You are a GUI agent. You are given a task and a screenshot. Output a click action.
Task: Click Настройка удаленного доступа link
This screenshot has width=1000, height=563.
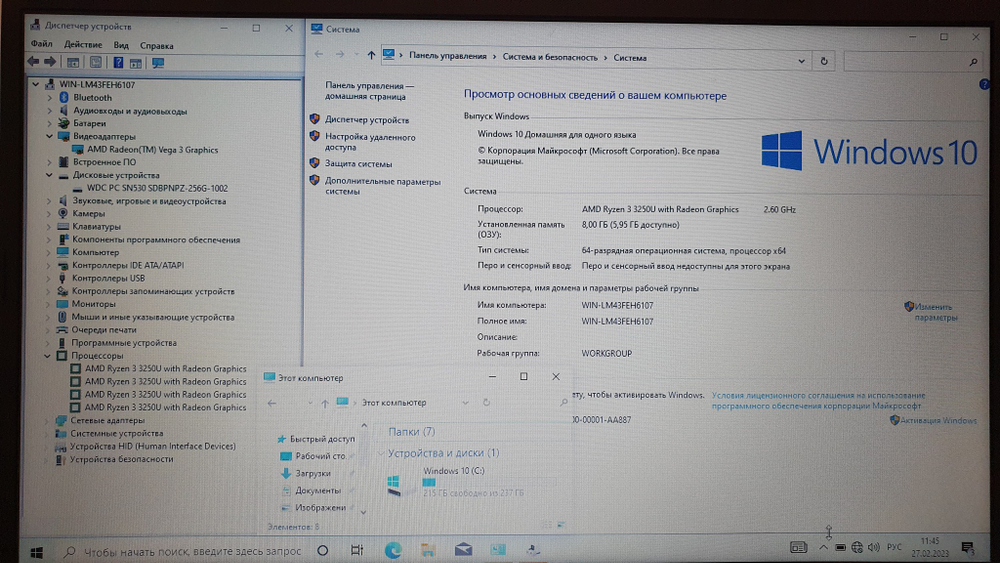point(370,142)
